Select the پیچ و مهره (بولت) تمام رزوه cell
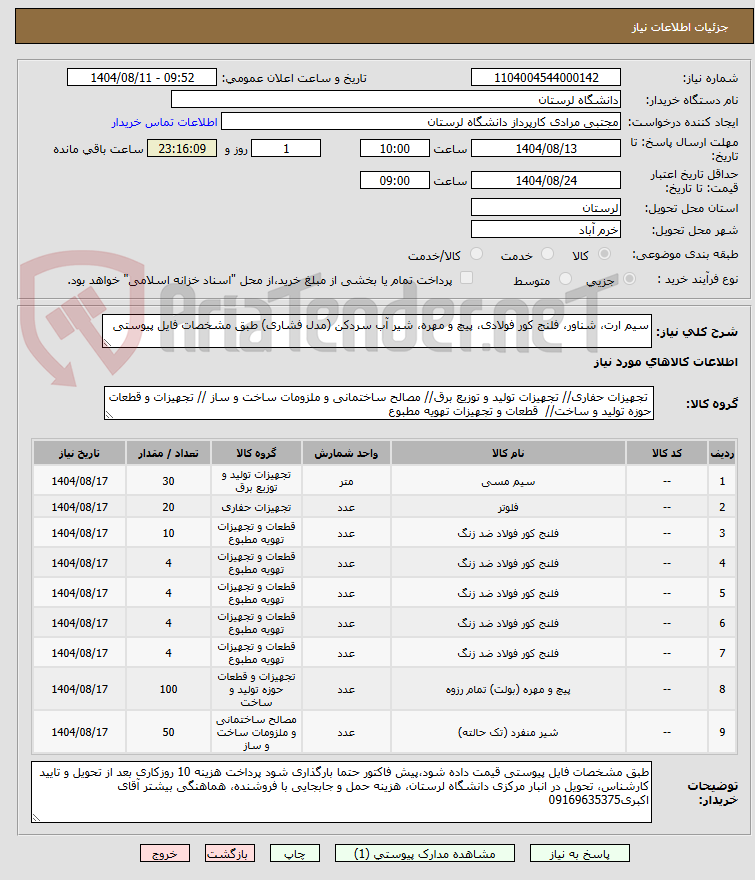 point(508,689)
